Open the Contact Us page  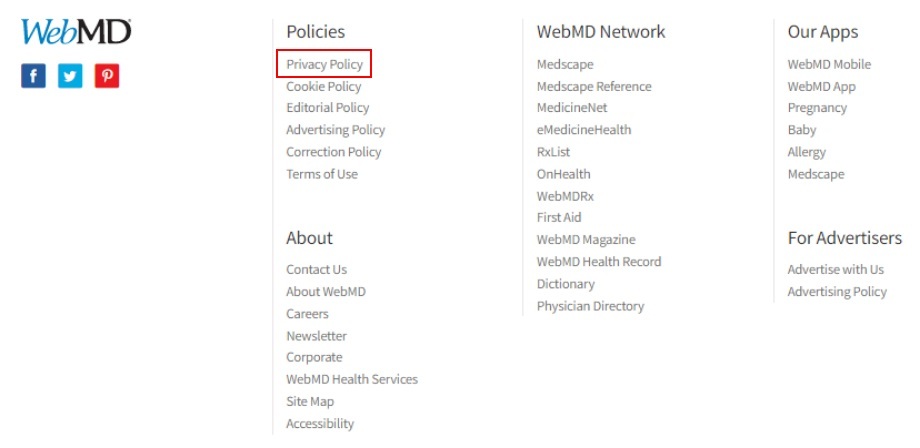316,270
